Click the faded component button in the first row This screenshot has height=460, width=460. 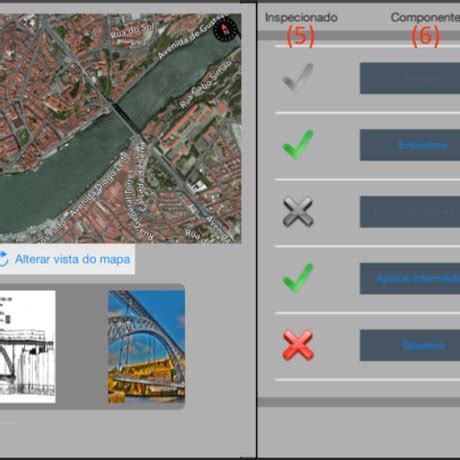[x=410, y=78]
